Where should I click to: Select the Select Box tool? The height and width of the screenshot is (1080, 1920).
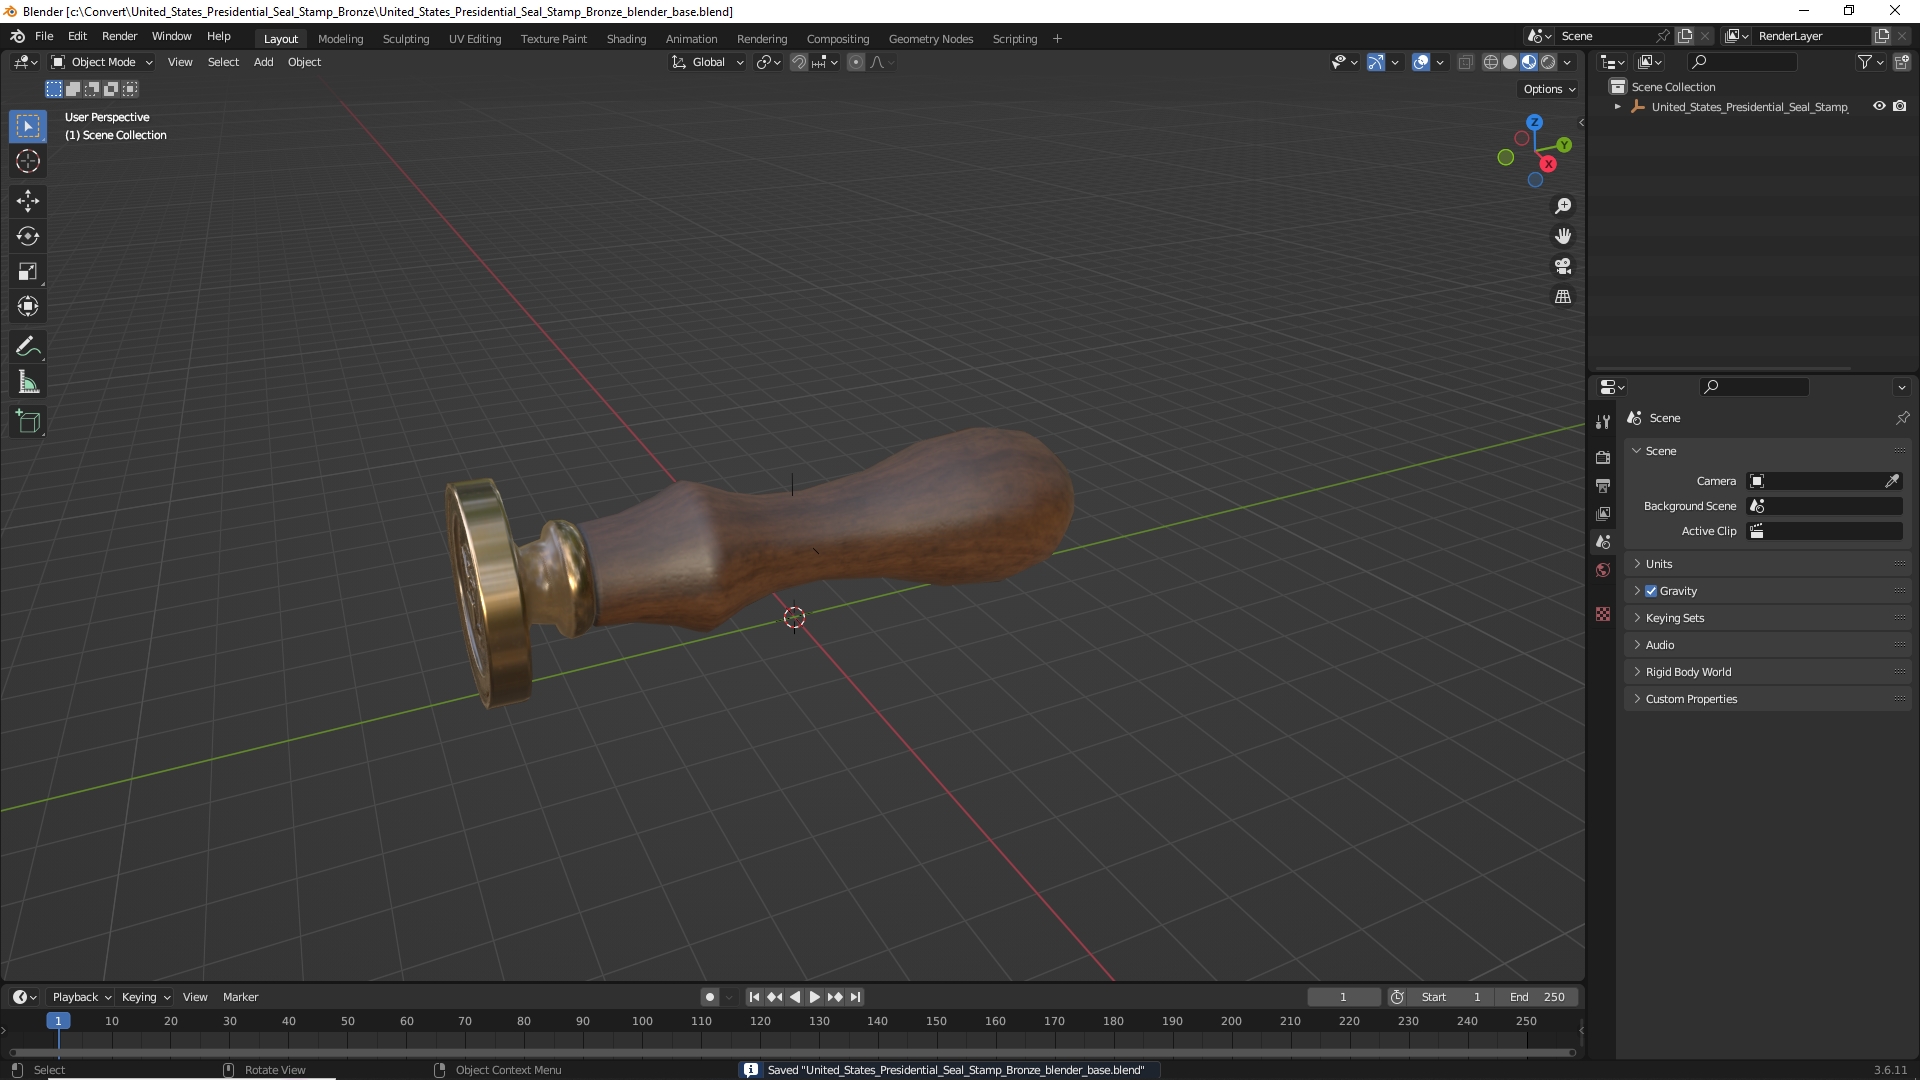28,126
